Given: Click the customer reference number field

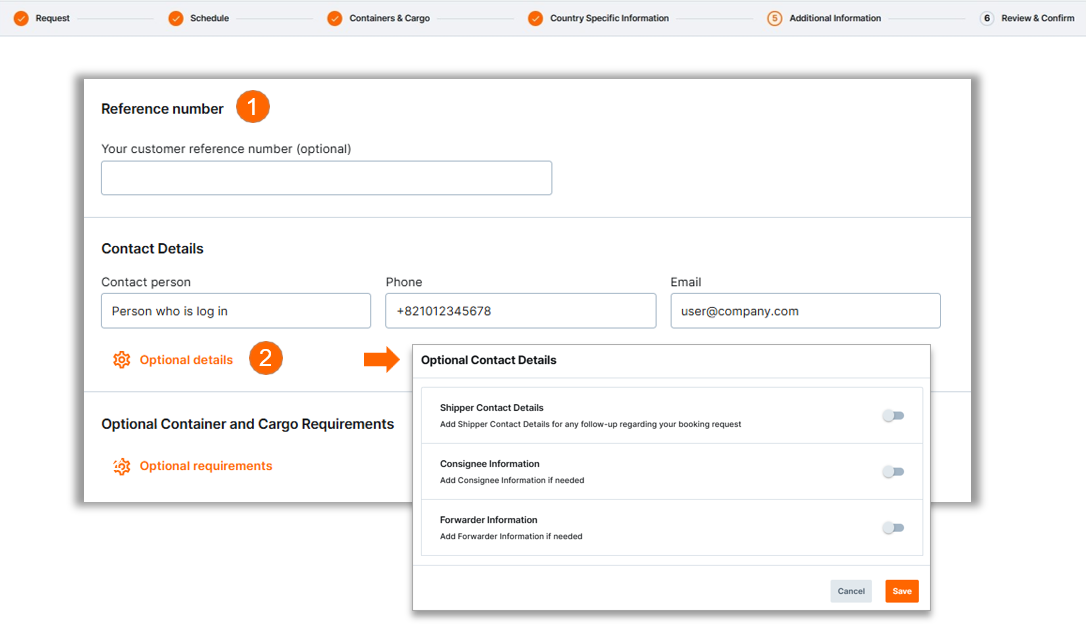Looking at the screenshot, I should [326, 178].
